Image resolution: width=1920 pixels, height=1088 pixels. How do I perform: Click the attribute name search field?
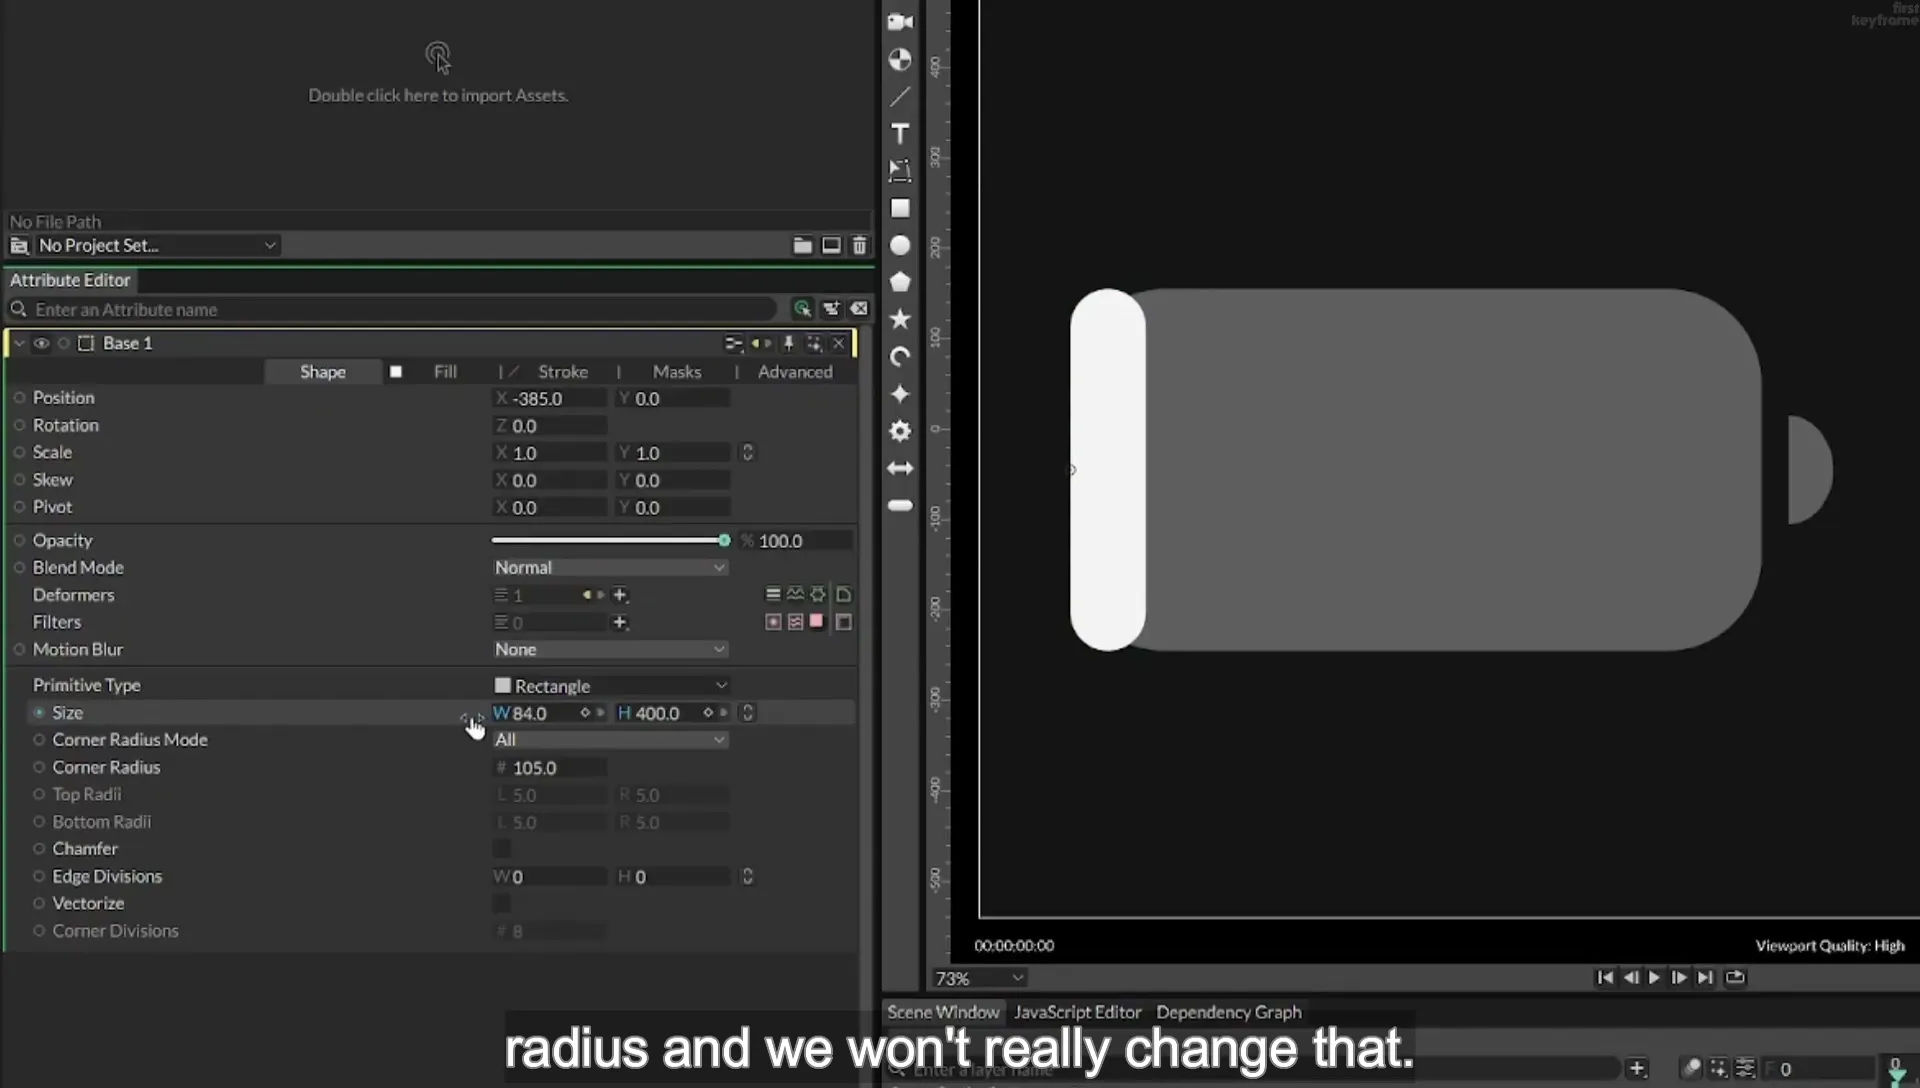[400, 310]
